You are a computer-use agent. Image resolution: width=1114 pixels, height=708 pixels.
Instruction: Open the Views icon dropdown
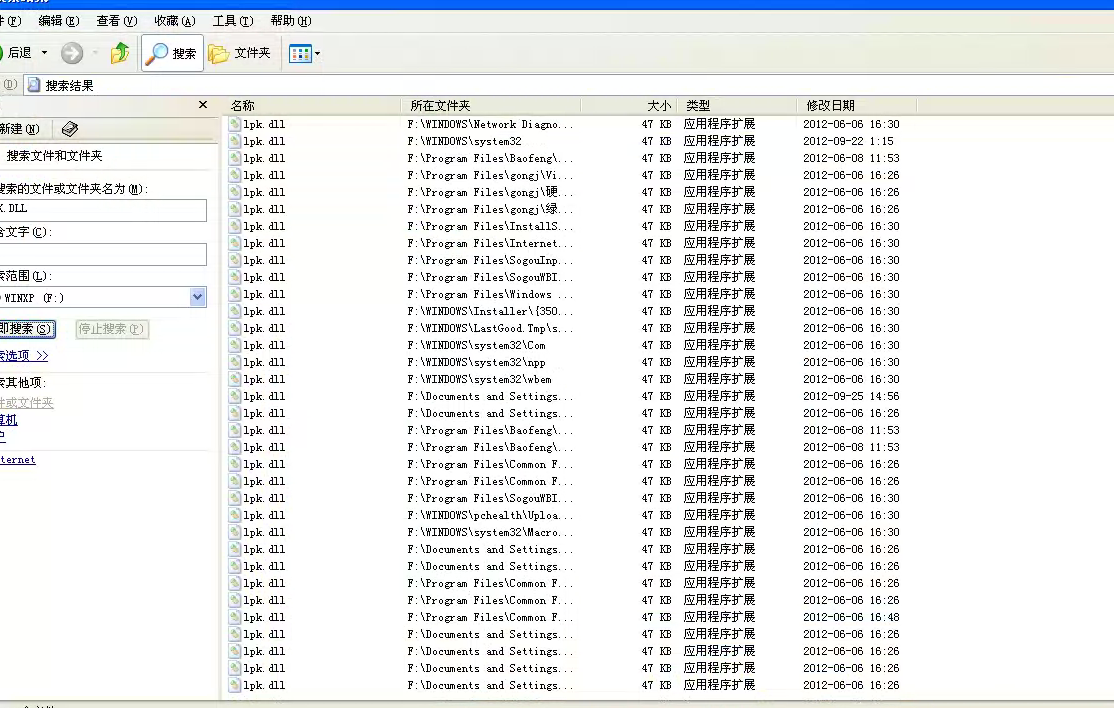click(x=305, y=53)
